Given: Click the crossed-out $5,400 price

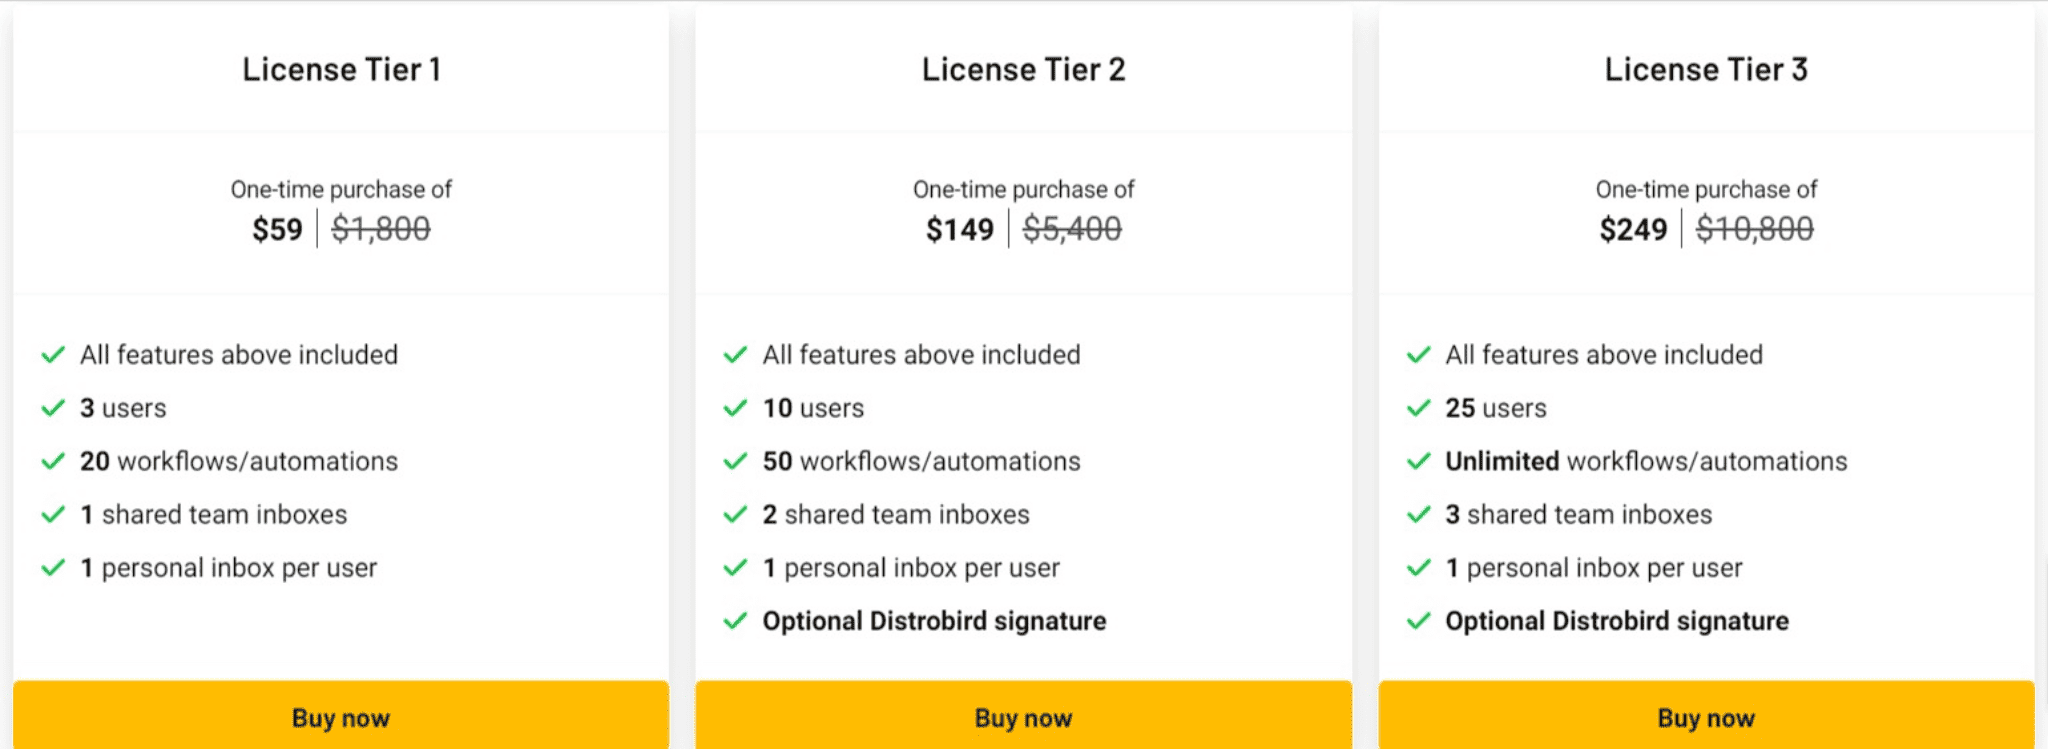Looking at the screenshot, I should click(x=1072, y=229).
